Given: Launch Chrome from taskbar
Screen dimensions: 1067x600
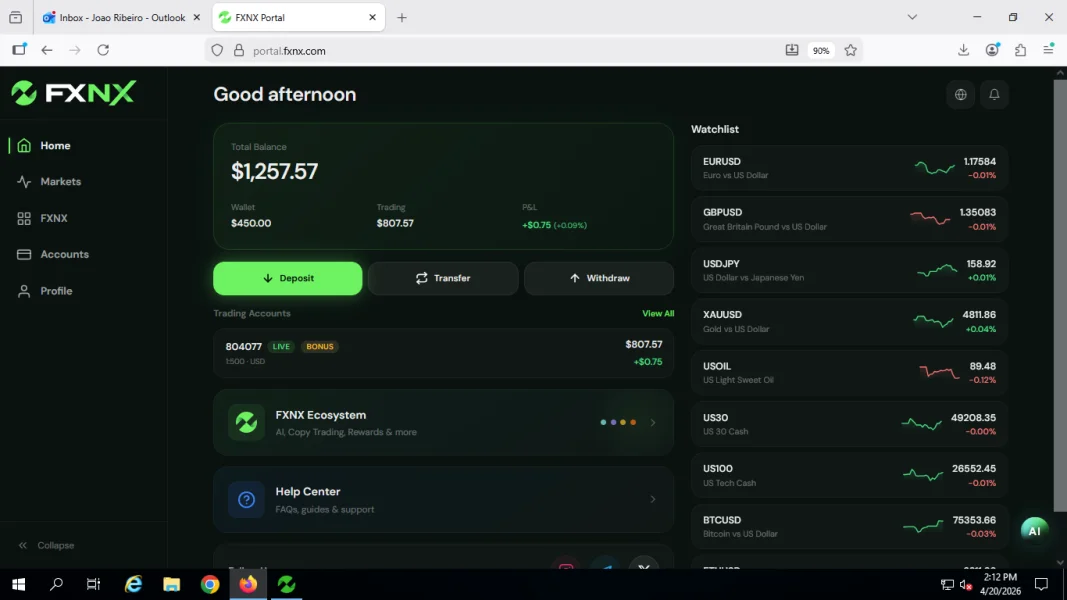Looking at the screenshot, I should point(210,584).
